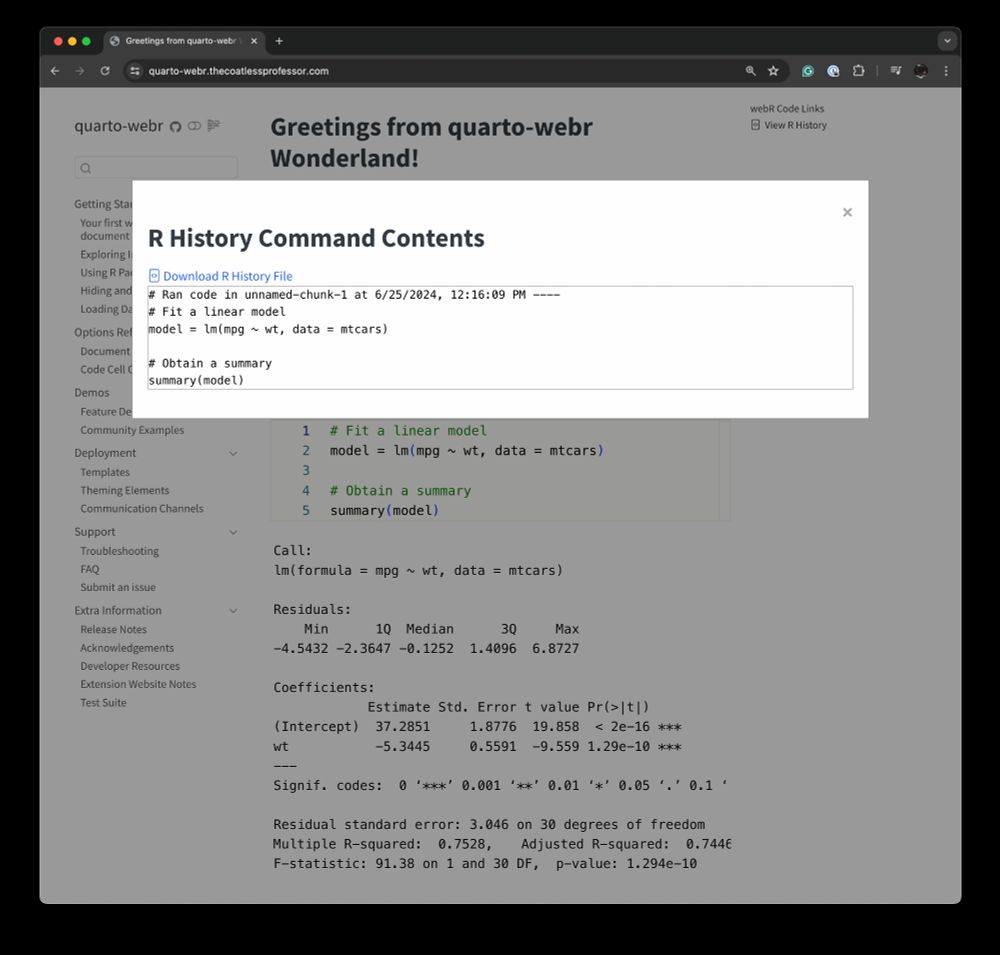This screenshot has width=1000, height=955.
Task: Expand the Extra Information section
Action: tap(233, 610)
